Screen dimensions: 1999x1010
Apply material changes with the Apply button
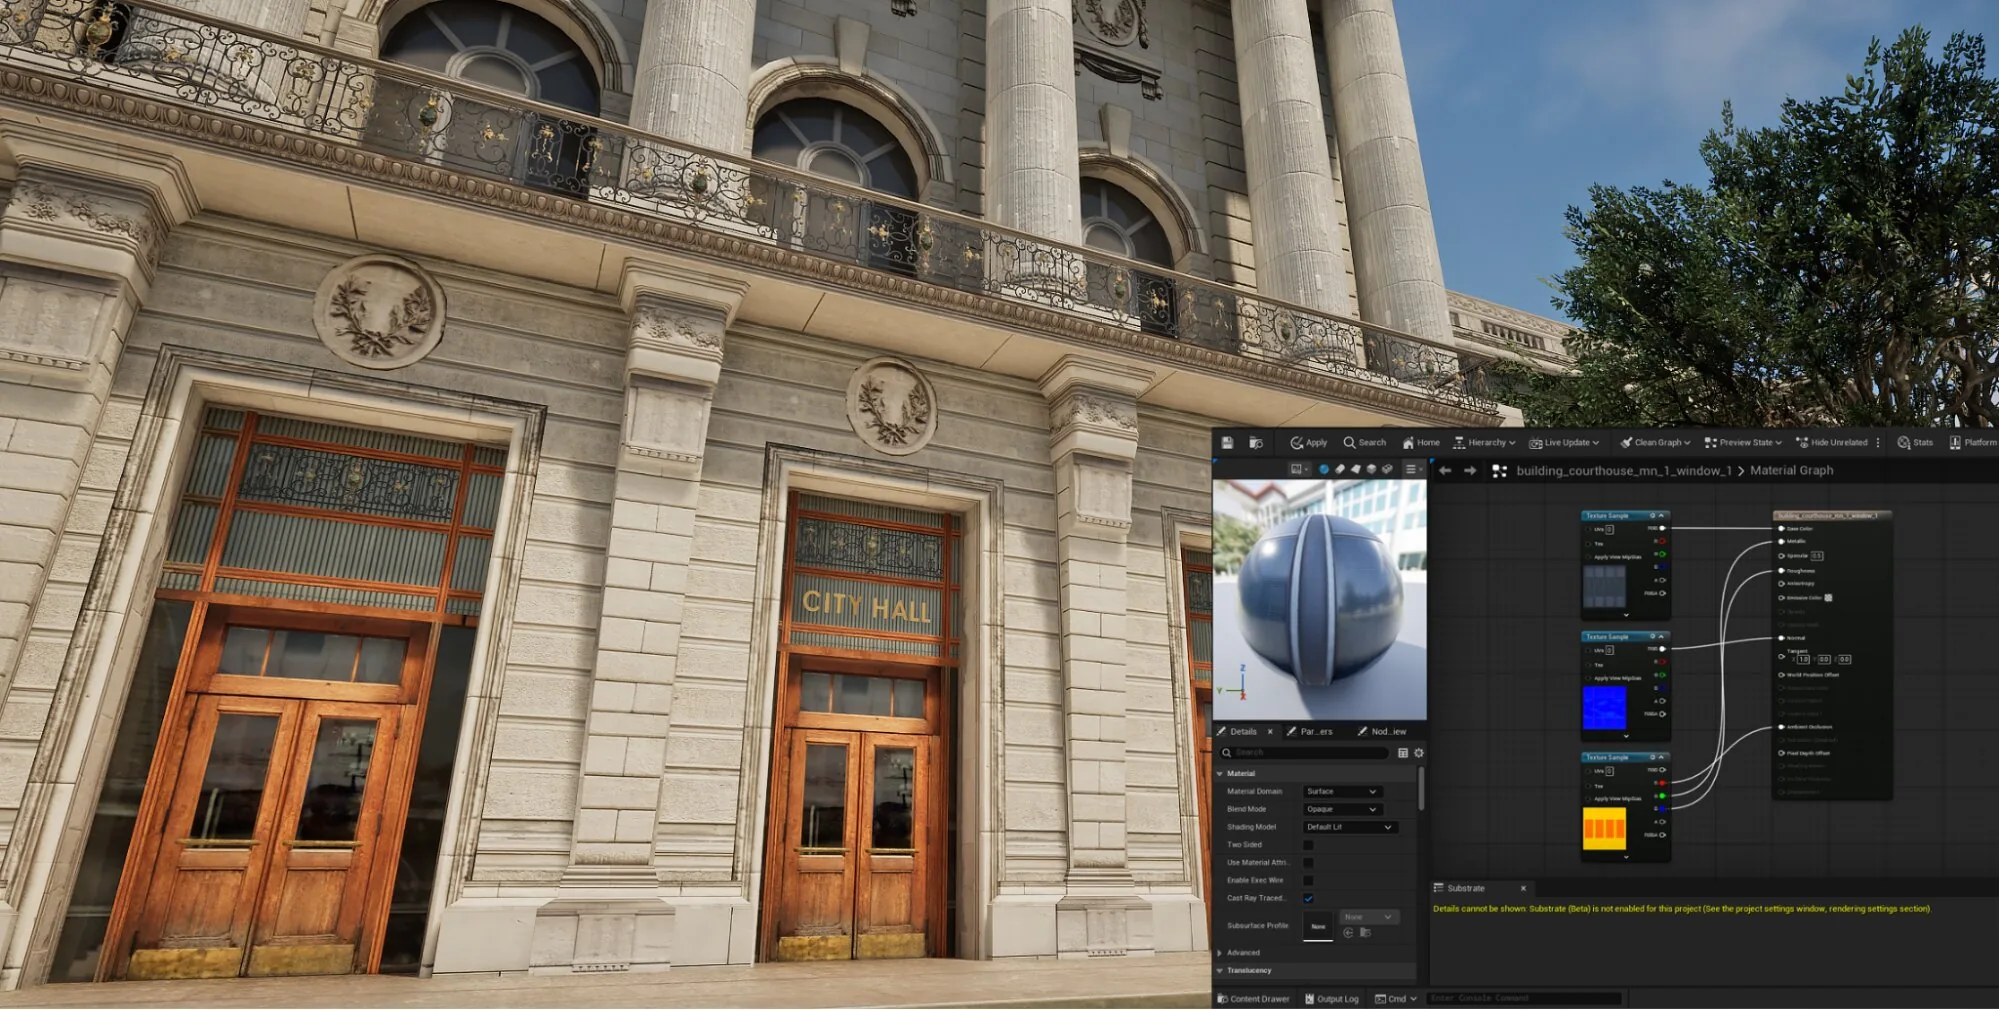1308,442
